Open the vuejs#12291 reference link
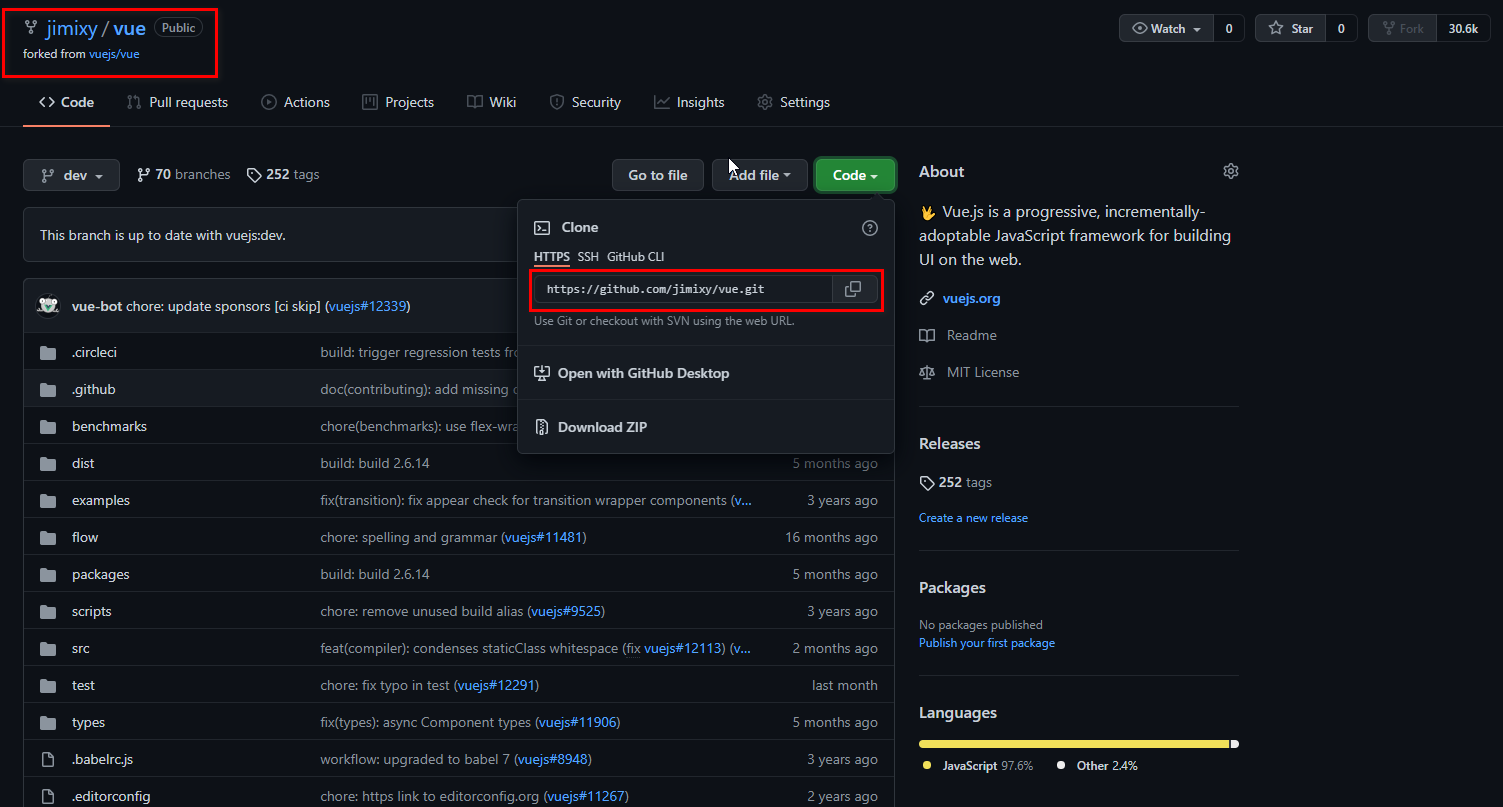The image size is (1503, 807). click(497, 685)
